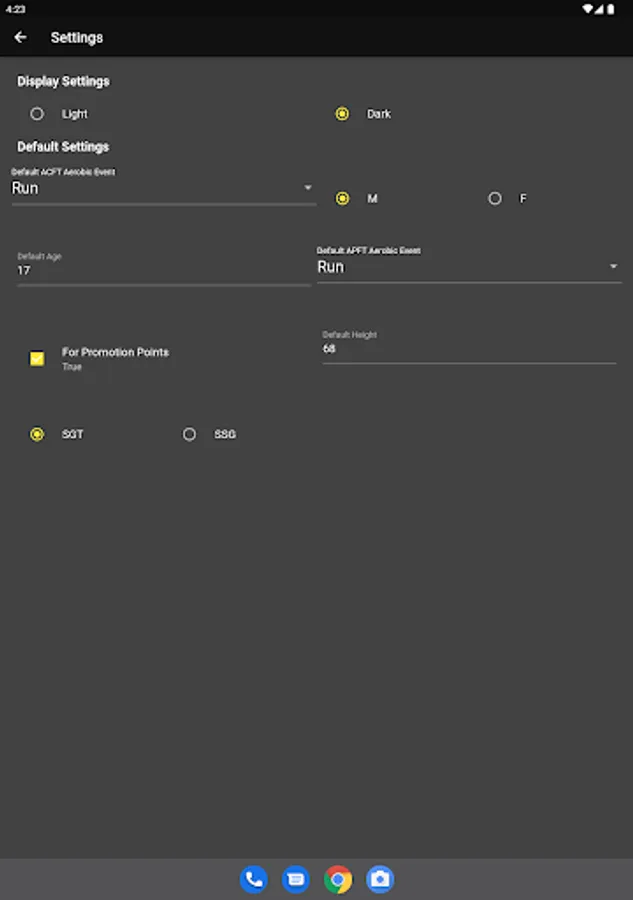Select the Dark display theme
The image size is (633, 900).
click(x=342, y=114)
